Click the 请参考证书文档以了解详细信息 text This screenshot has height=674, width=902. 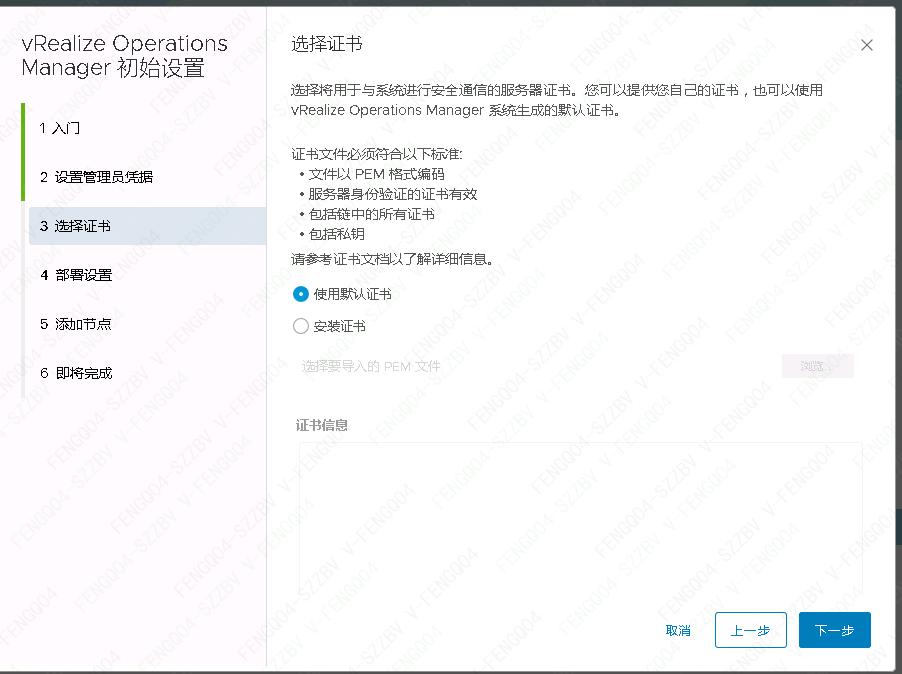(392, 259)
